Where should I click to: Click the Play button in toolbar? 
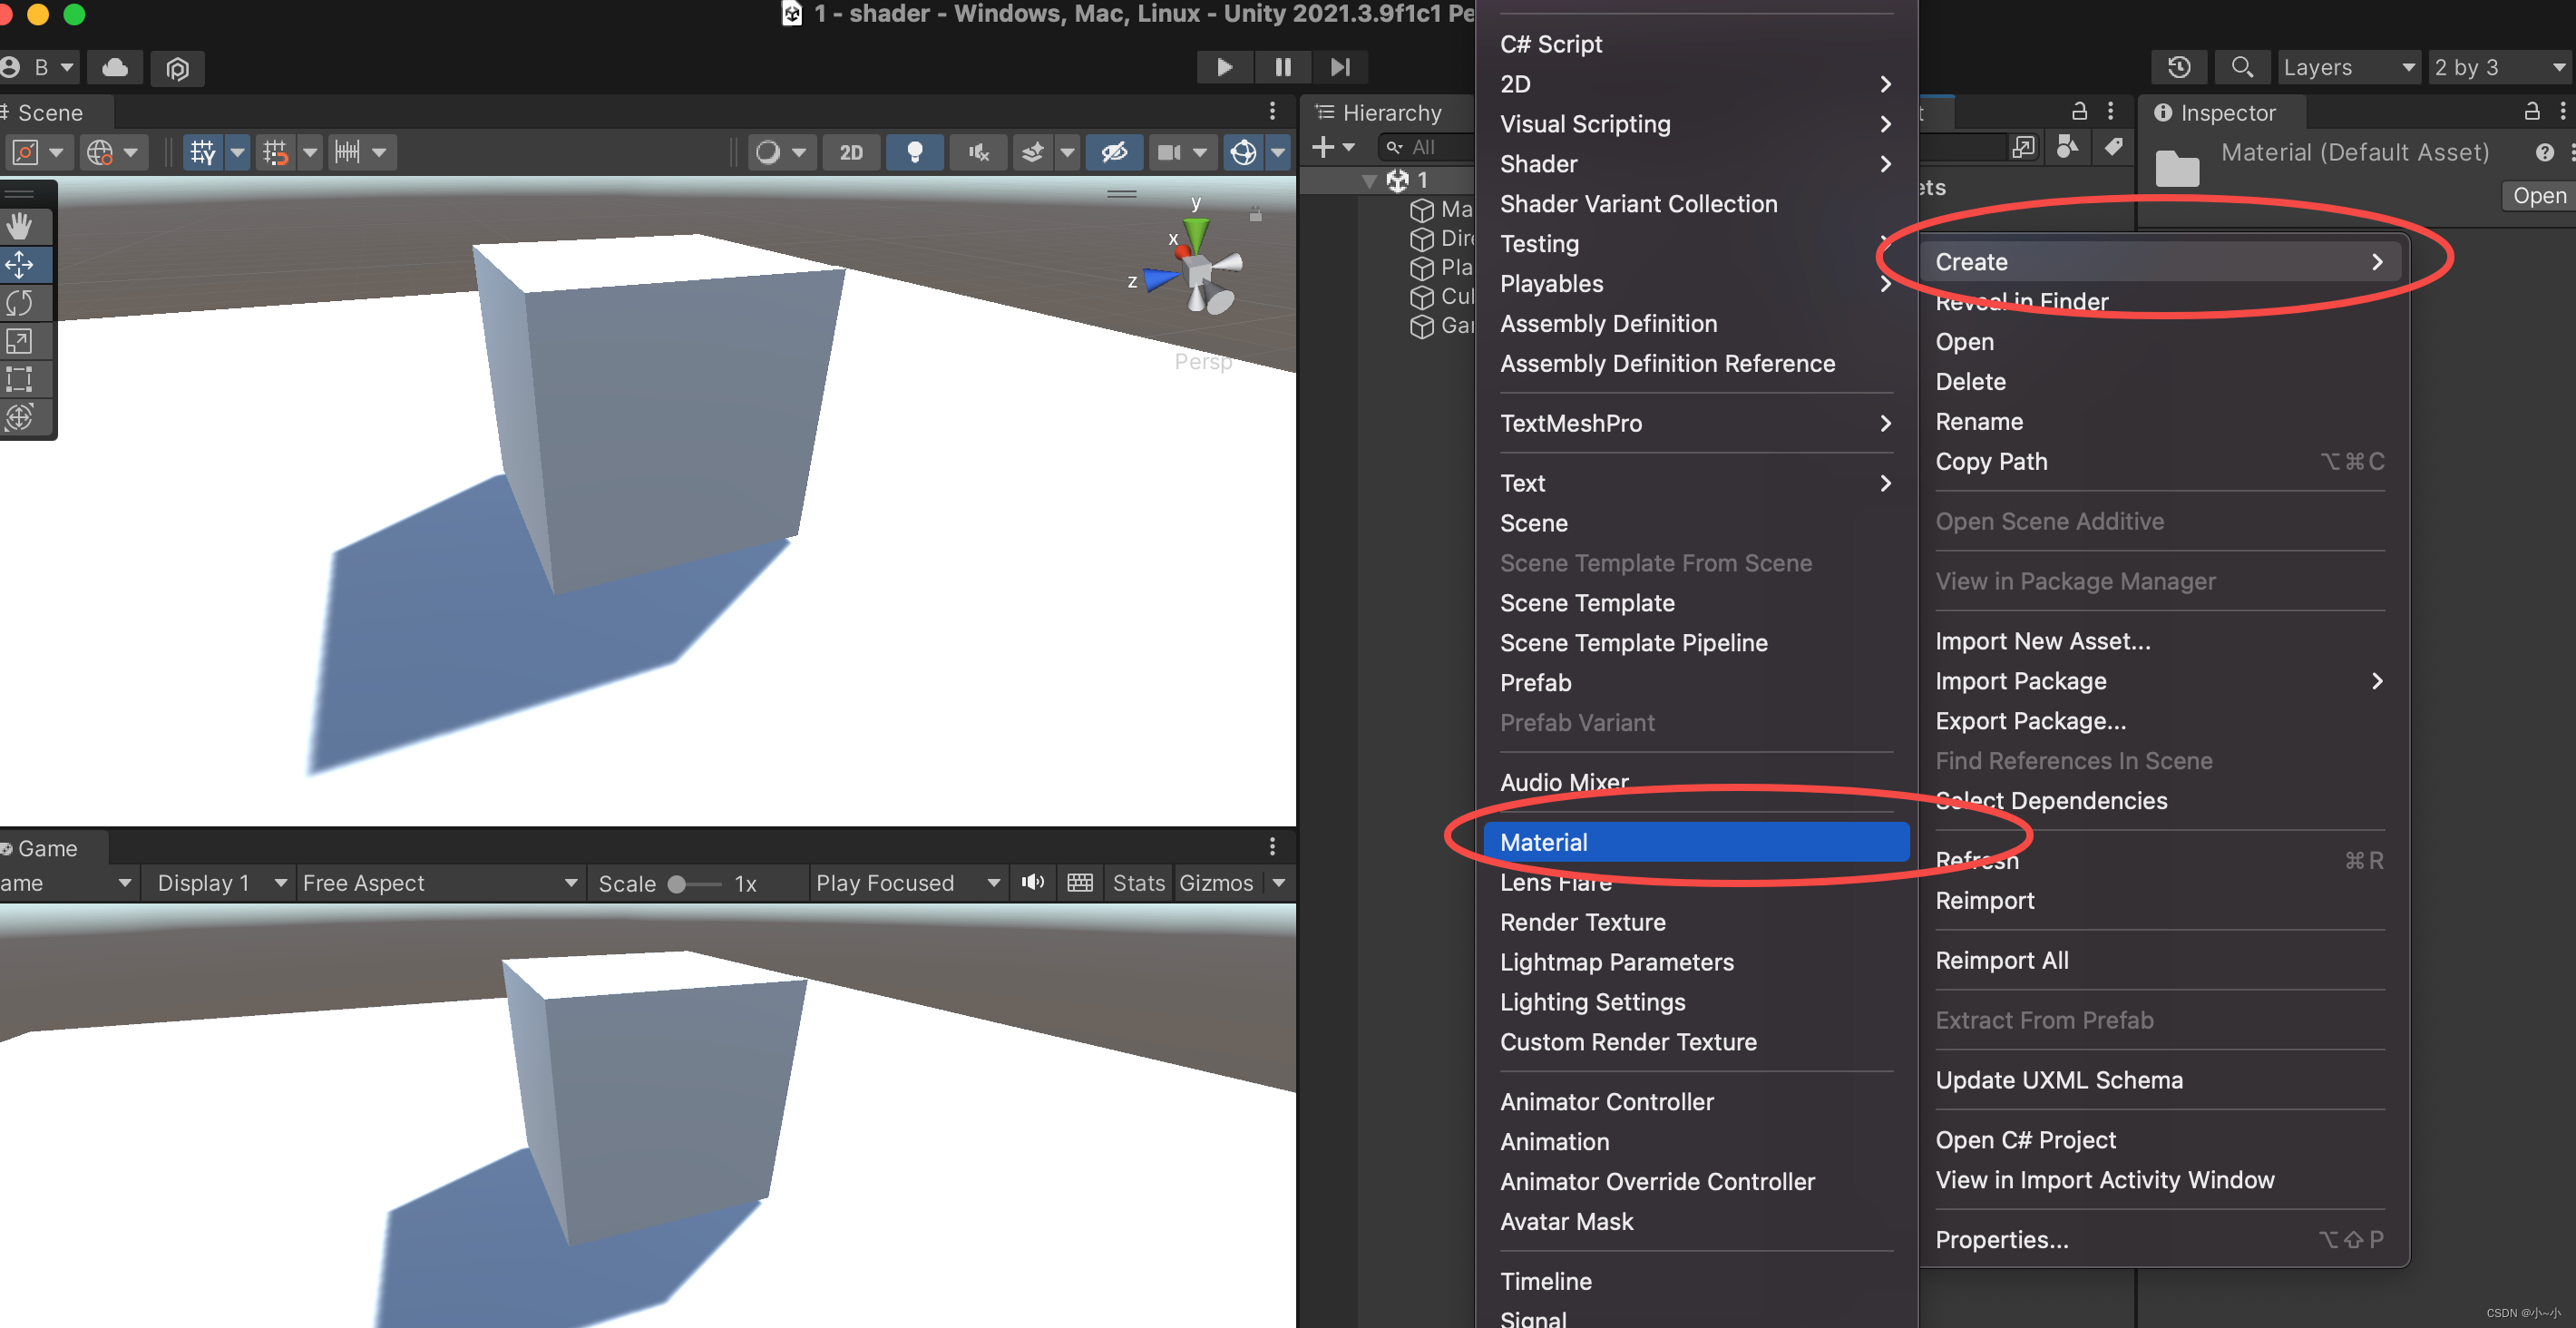point(1224,67)
